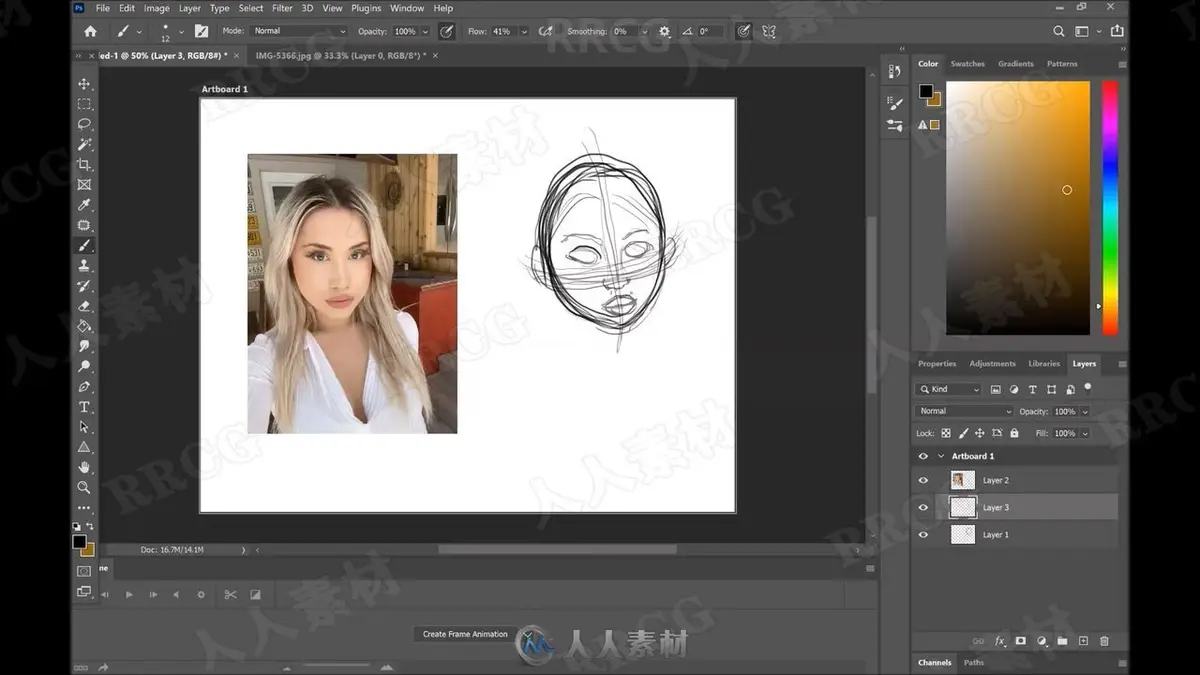Viewport: 1200px width, 675px height.
Task: Open layer blend mode Normal dropdown
Action: pyautogui.click(x=965, y=411)
